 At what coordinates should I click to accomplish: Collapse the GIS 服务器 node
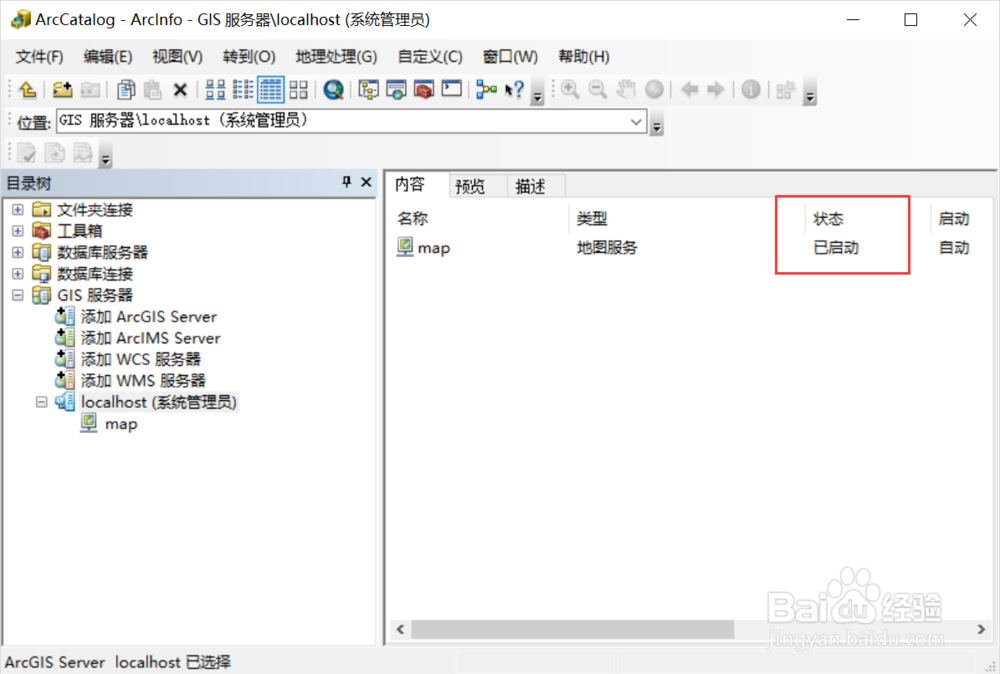coord(18,295)
